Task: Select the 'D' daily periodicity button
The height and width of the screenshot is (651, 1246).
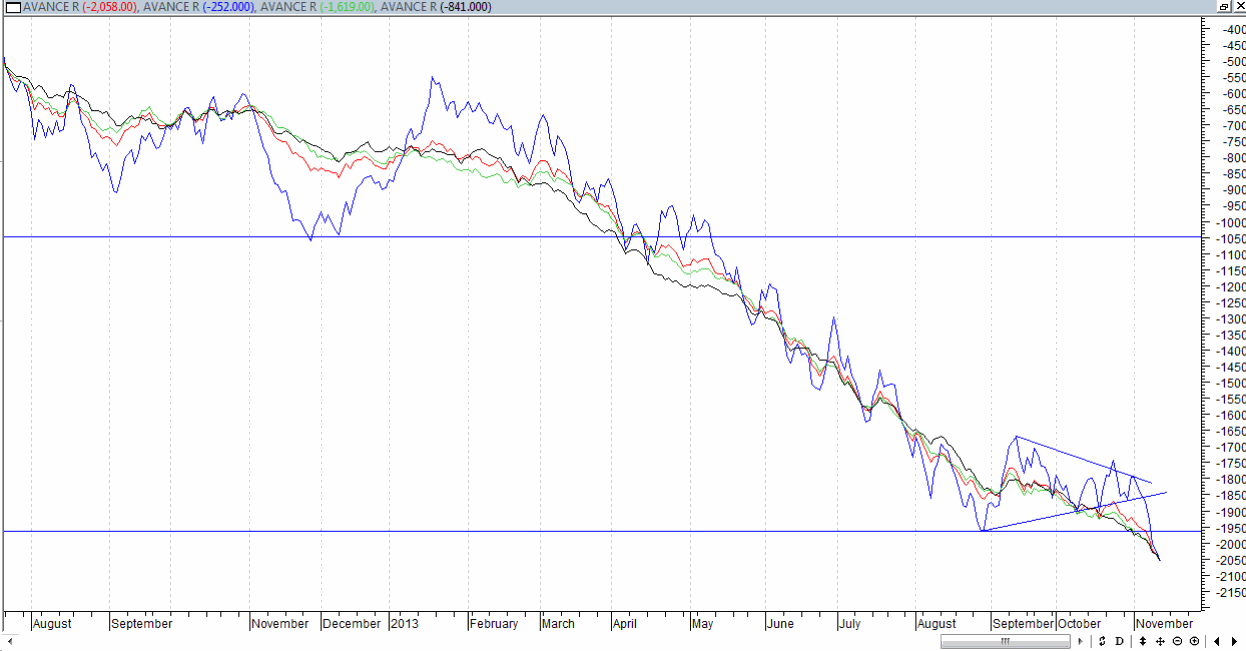Action: coord(1119,640)
